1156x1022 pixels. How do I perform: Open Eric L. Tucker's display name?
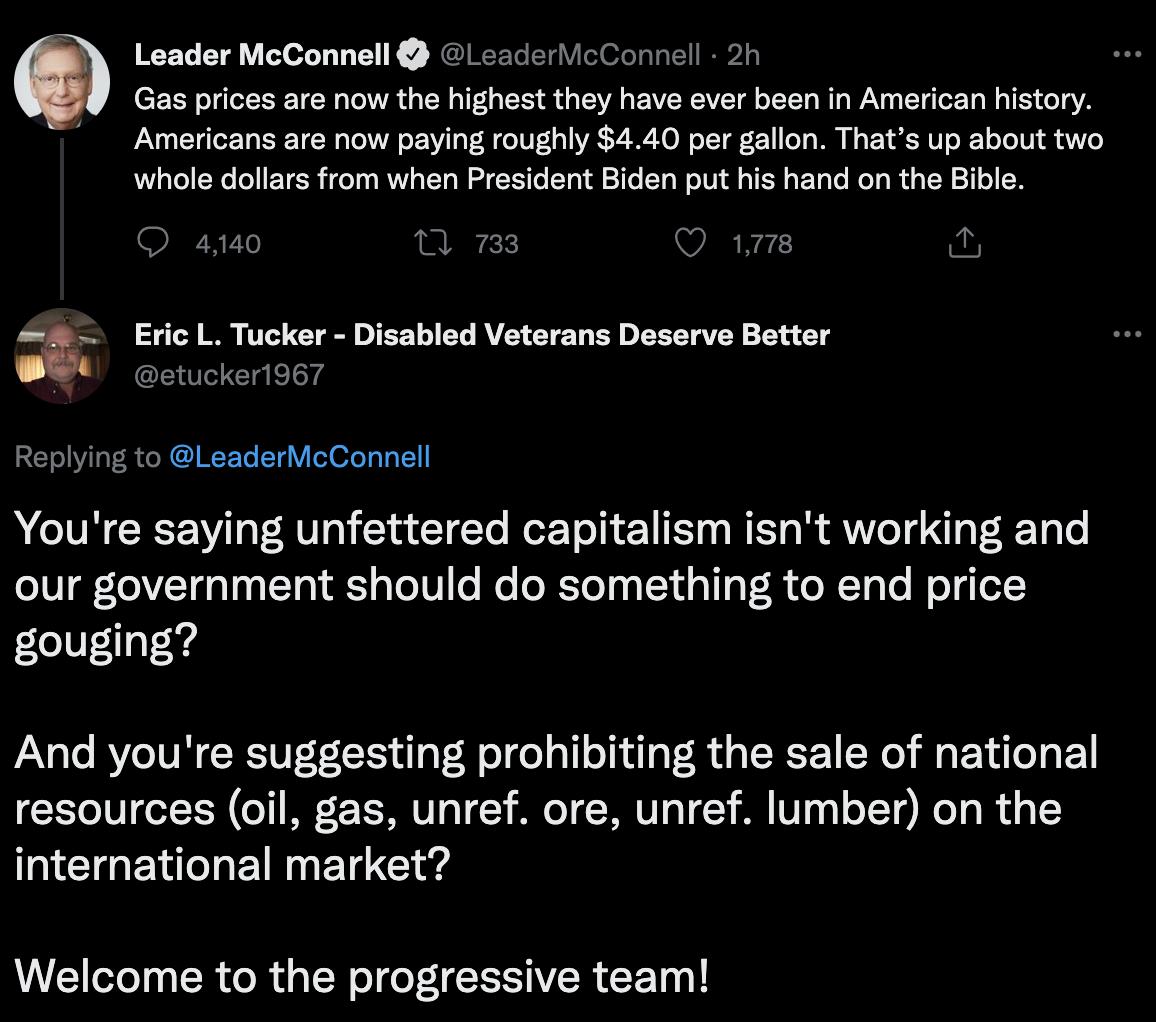[481, 335]
